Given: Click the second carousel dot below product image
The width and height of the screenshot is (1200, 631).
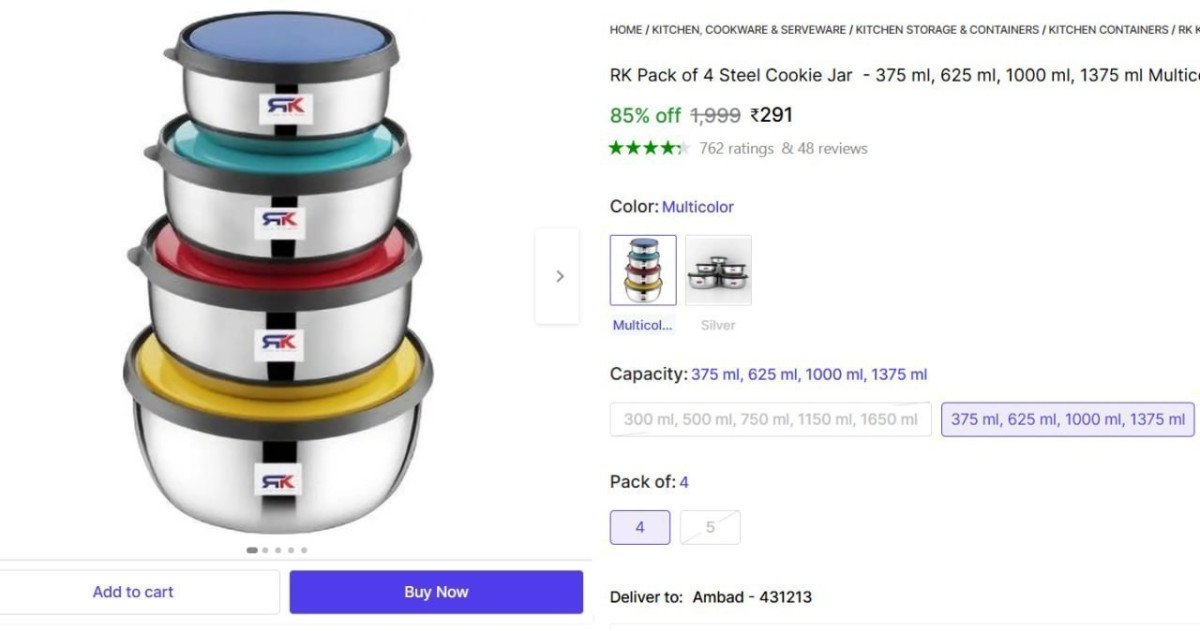Looking at the screenshot, I should 265,549.
